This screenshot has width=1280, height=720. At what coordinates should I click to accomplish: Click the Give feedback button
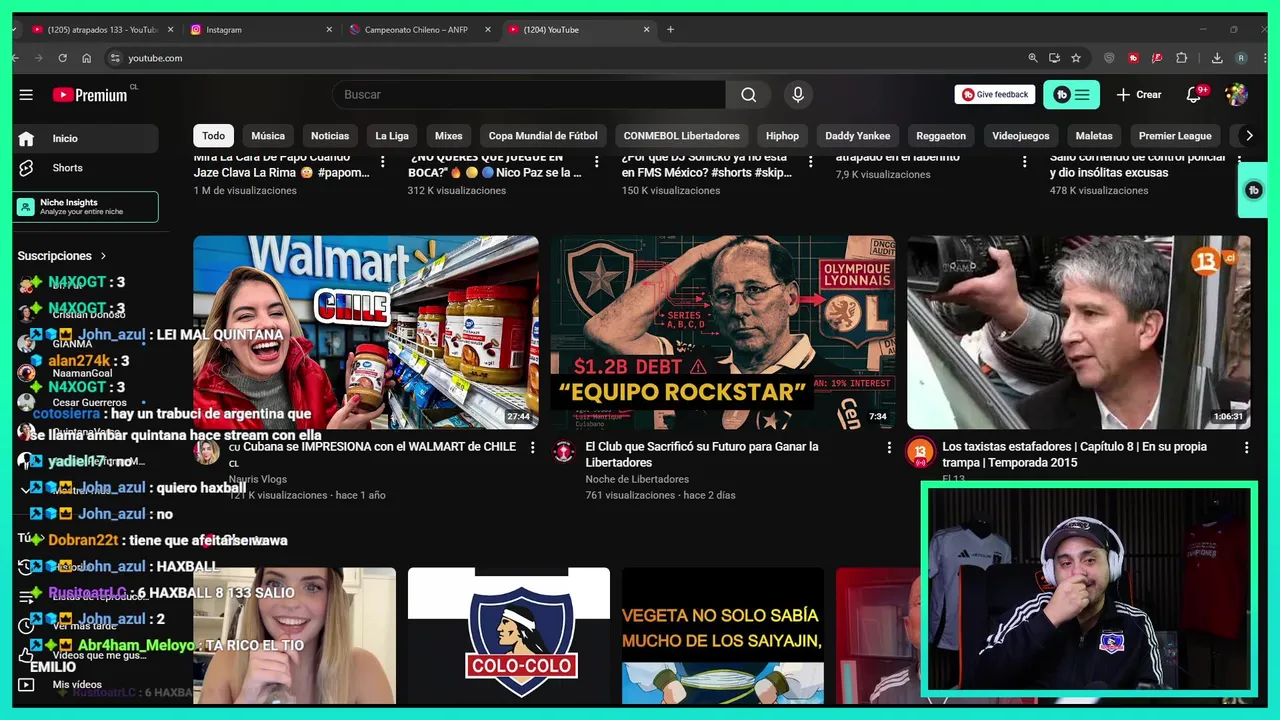[995, 95]
